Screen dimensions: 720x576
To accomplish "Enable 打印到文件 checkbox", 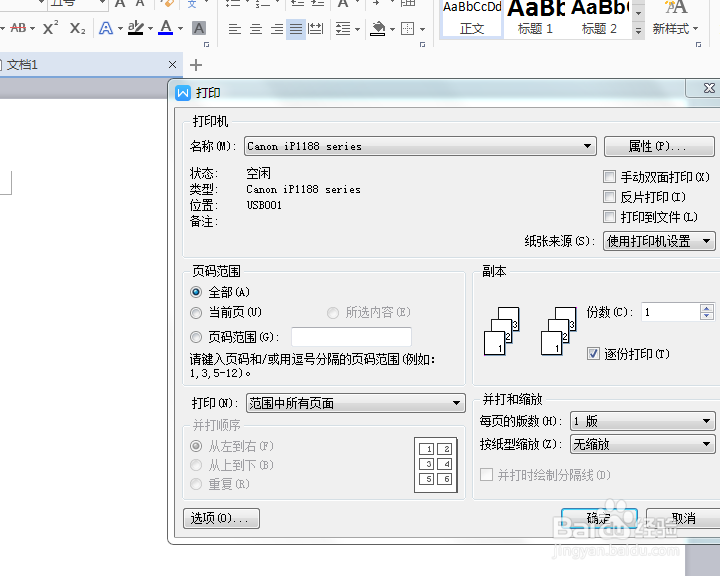I will pyautogui.click(x=609, y=216).
